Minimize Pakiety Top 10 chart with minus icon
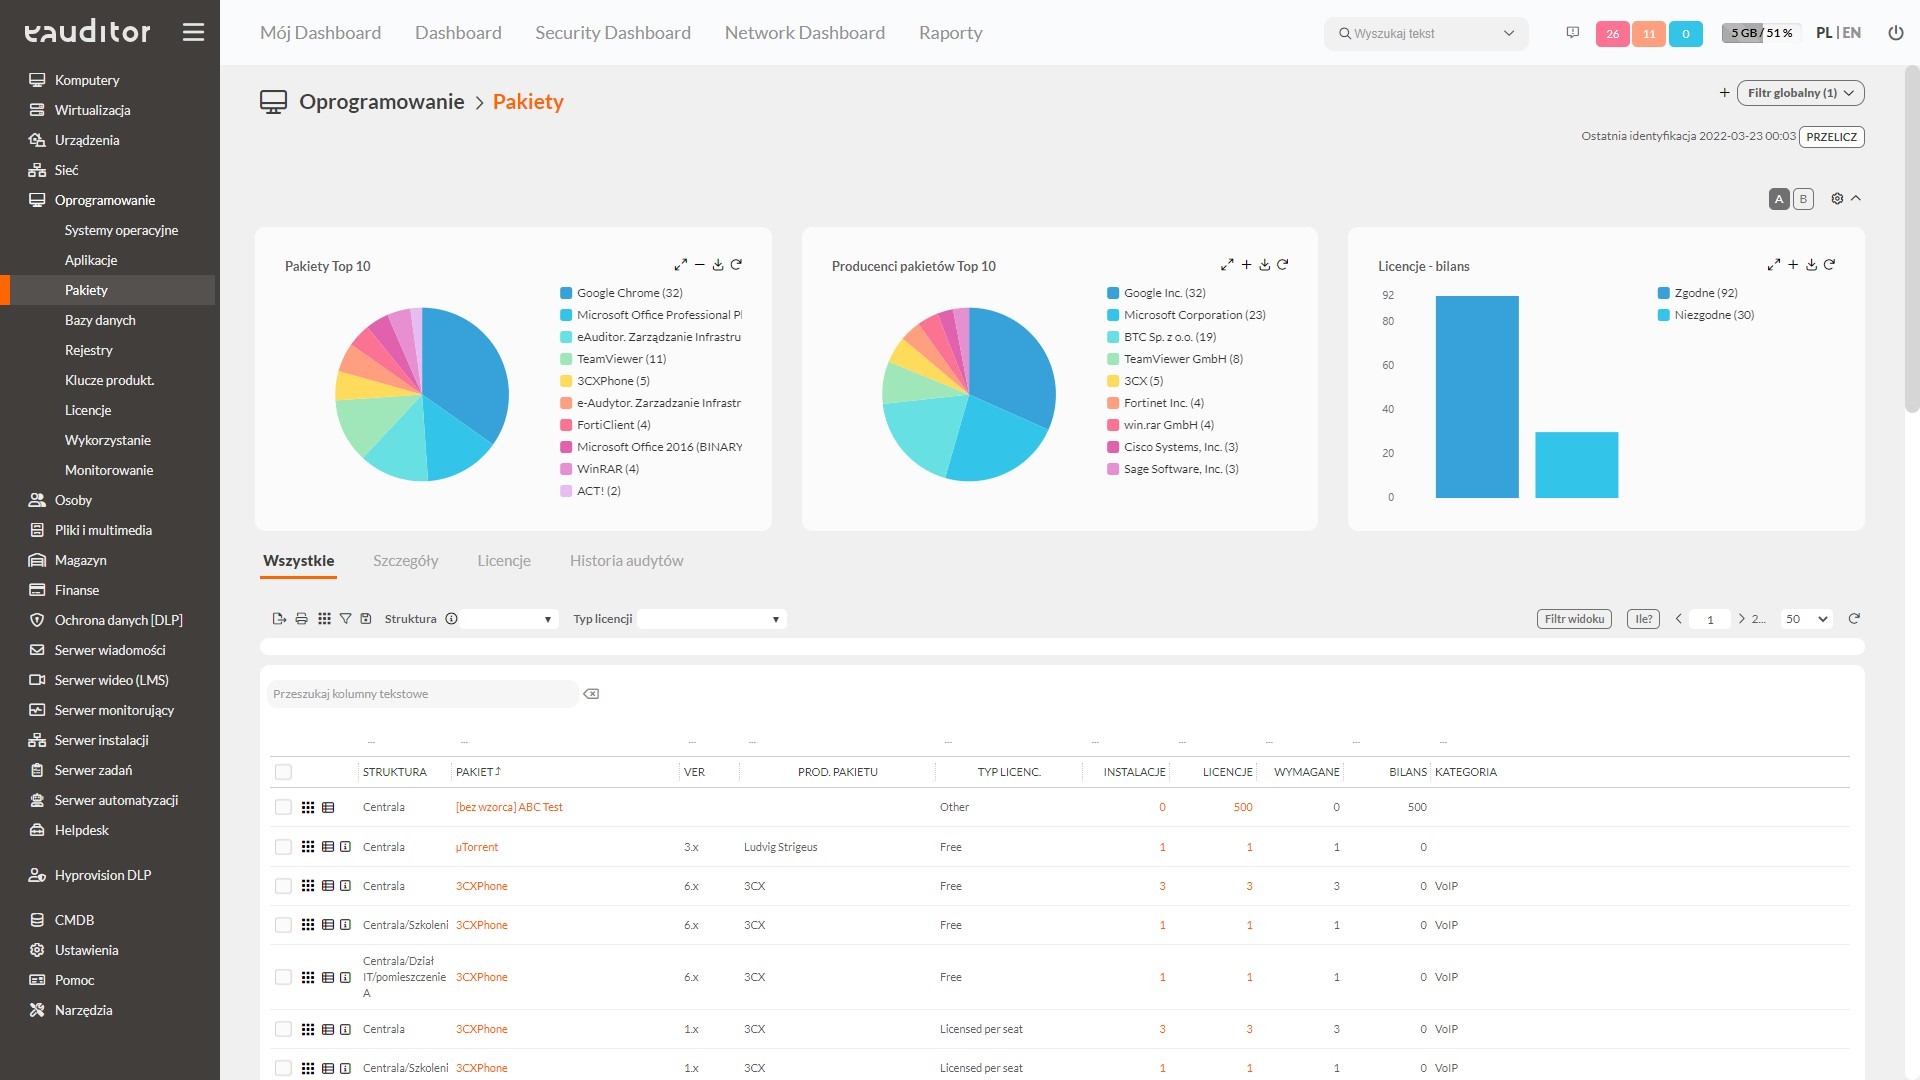The image size is (1920, 1080). click(700, 265)
